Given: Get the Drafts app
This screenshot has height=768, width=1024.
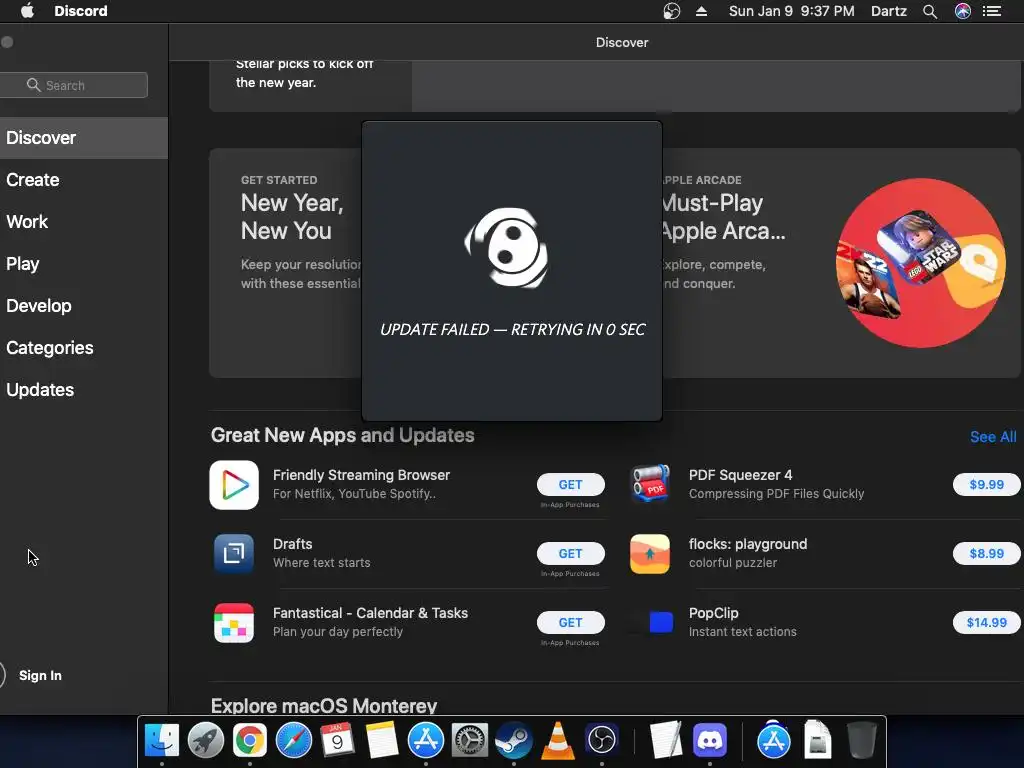Looking at the screenshot, I should coord(570,554).
